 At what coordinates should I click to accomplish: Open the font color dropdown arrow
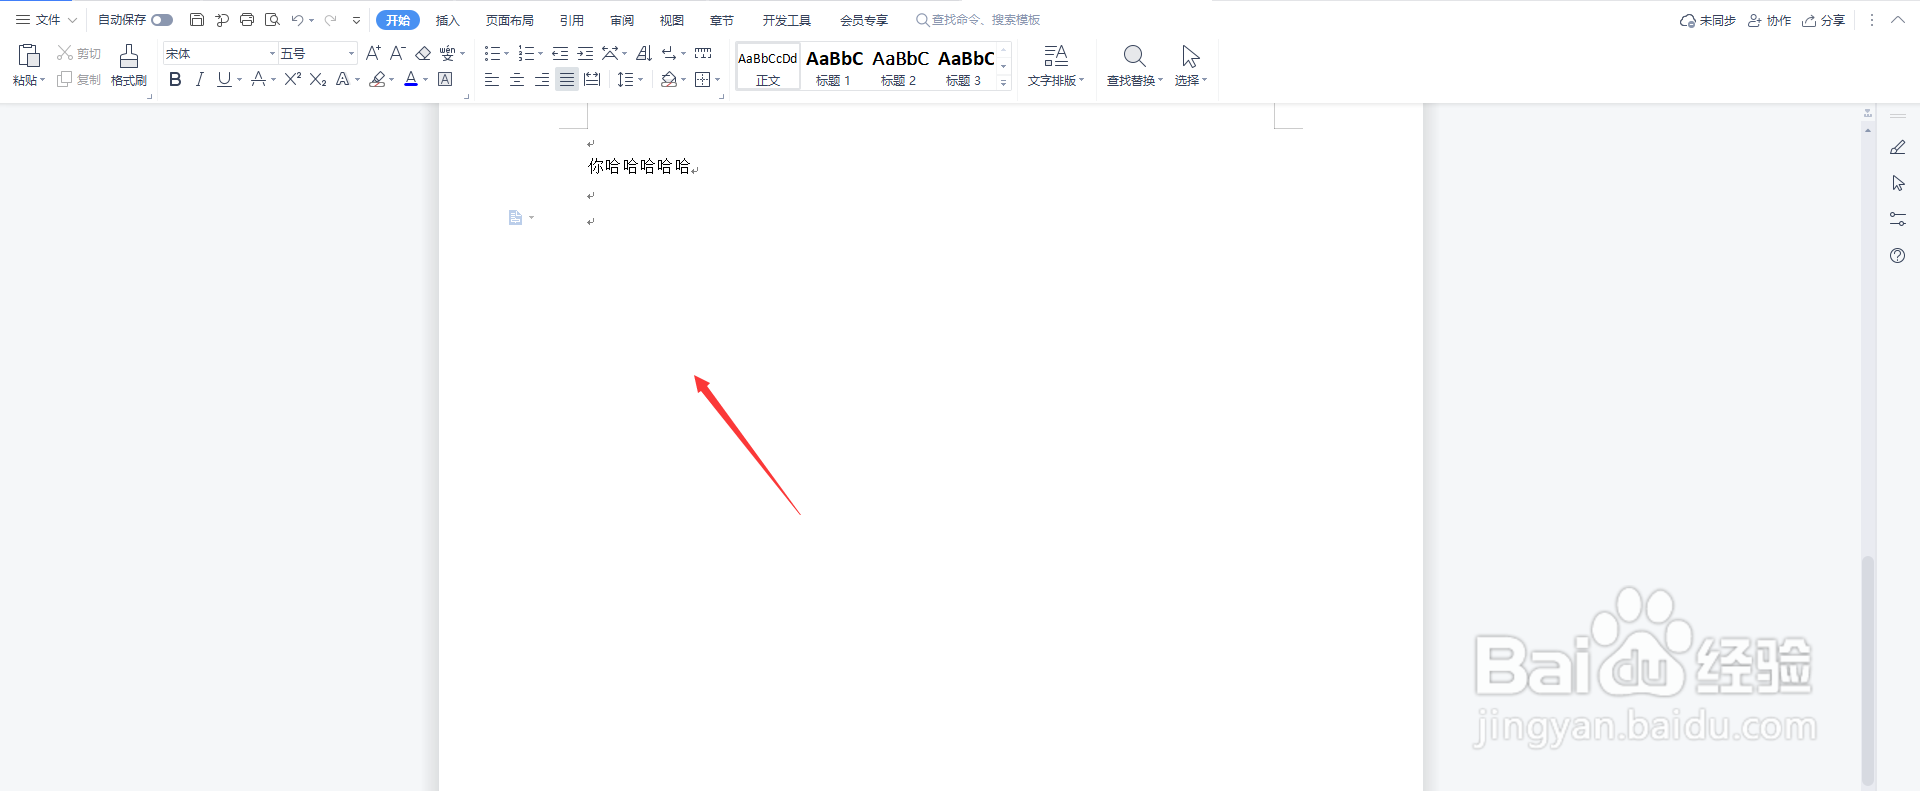[x=425, y=80]
